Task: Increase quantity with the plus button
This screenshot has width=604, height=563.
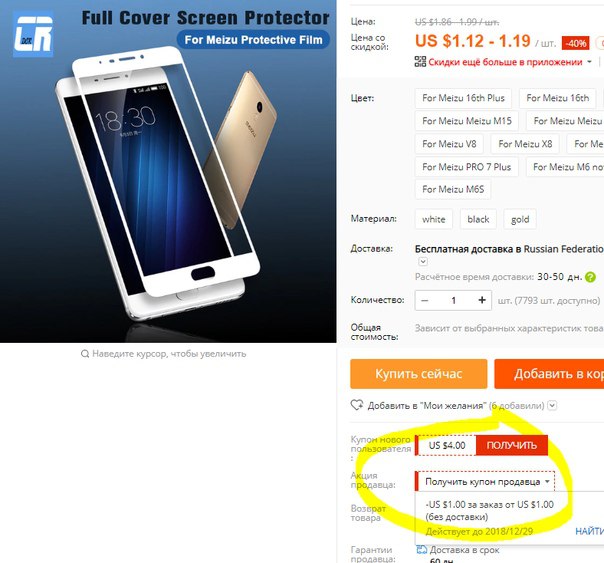Action: (482, 300)
